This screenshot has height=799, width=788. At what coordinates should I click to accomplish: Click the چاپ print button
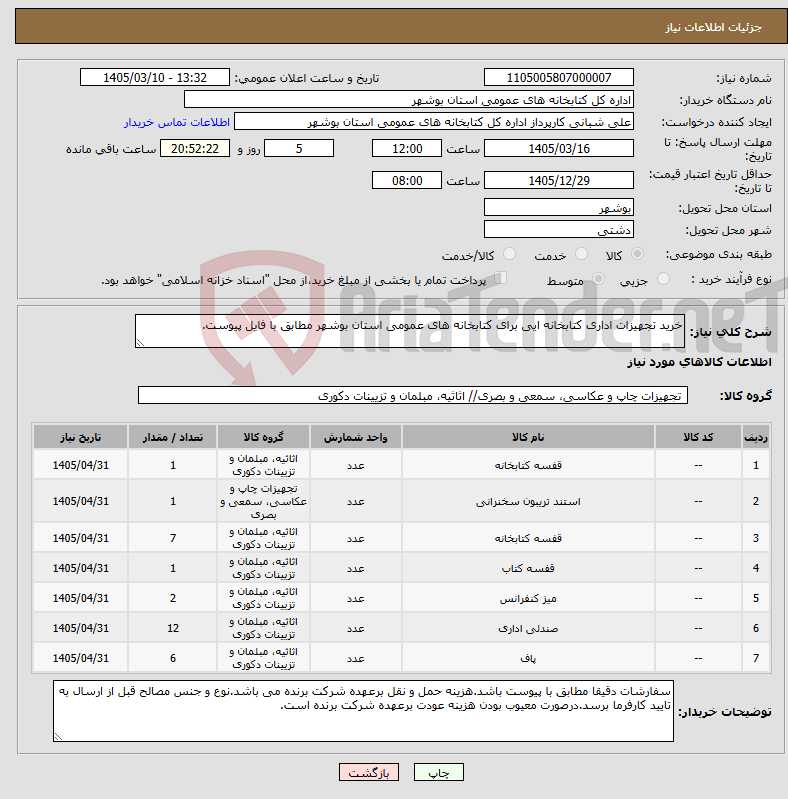[439, 773]
